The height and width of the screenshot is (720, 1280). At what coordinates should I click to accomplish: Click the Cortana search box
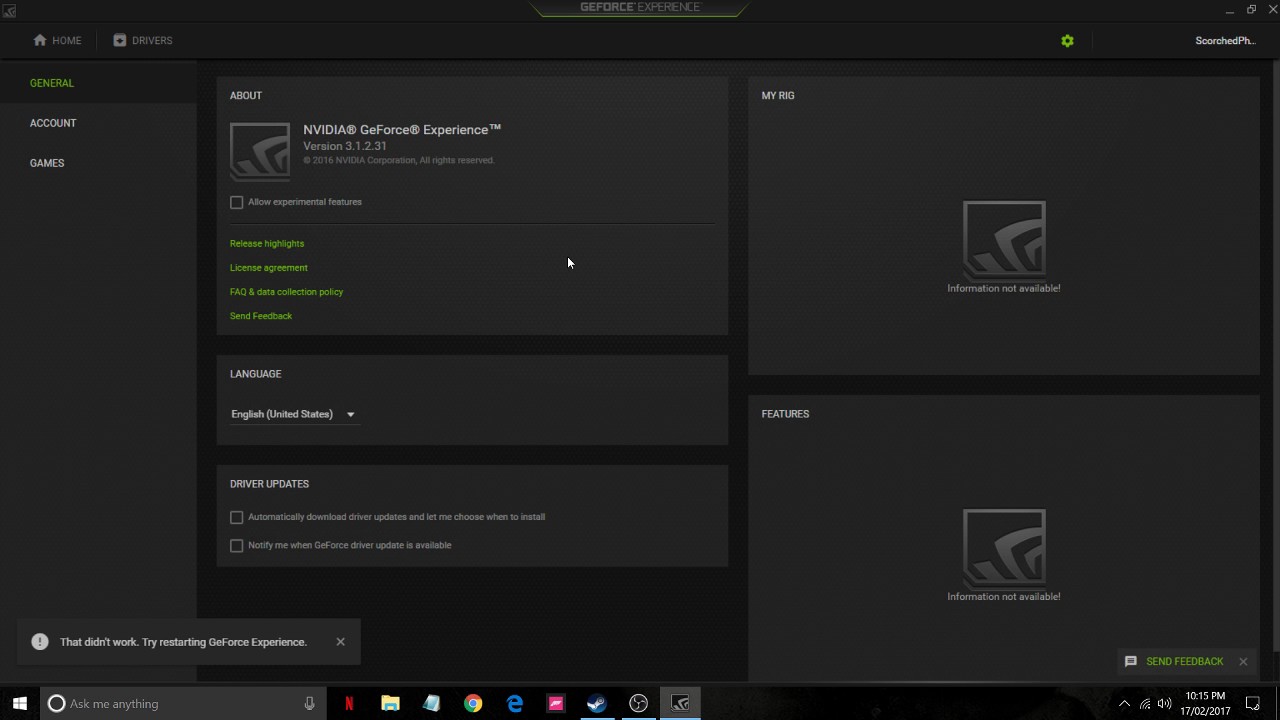pyautogui.click(x=184, y=703)
